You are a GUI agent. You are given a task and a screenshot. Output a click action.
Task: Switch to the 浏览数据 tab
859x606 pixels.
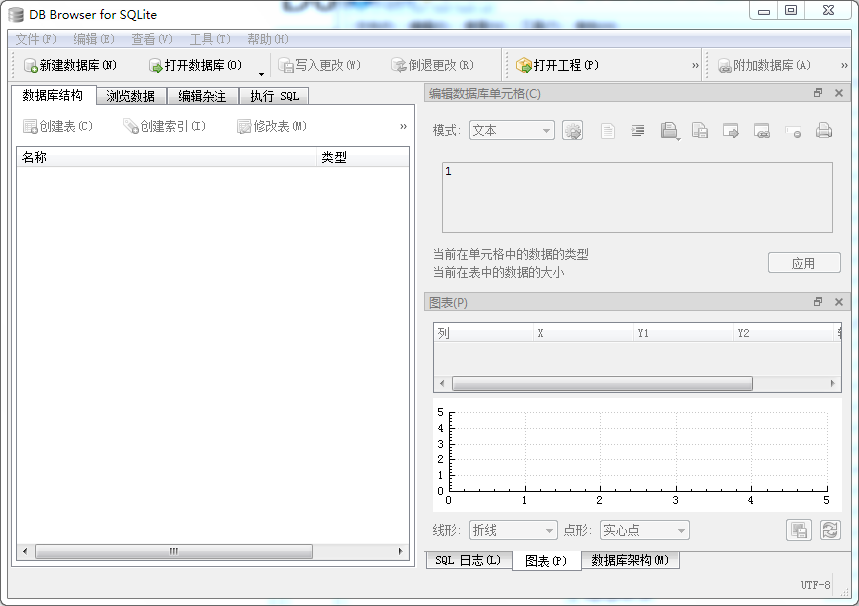(130, 96)
